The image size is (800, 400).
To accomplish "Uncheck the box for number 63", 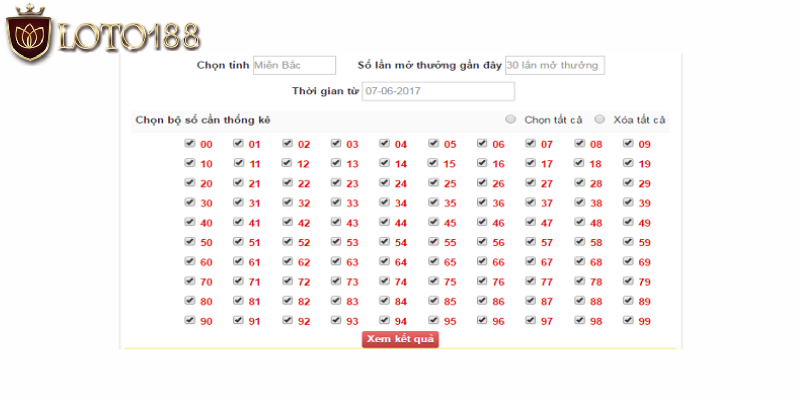I will (x=336, y=261).
